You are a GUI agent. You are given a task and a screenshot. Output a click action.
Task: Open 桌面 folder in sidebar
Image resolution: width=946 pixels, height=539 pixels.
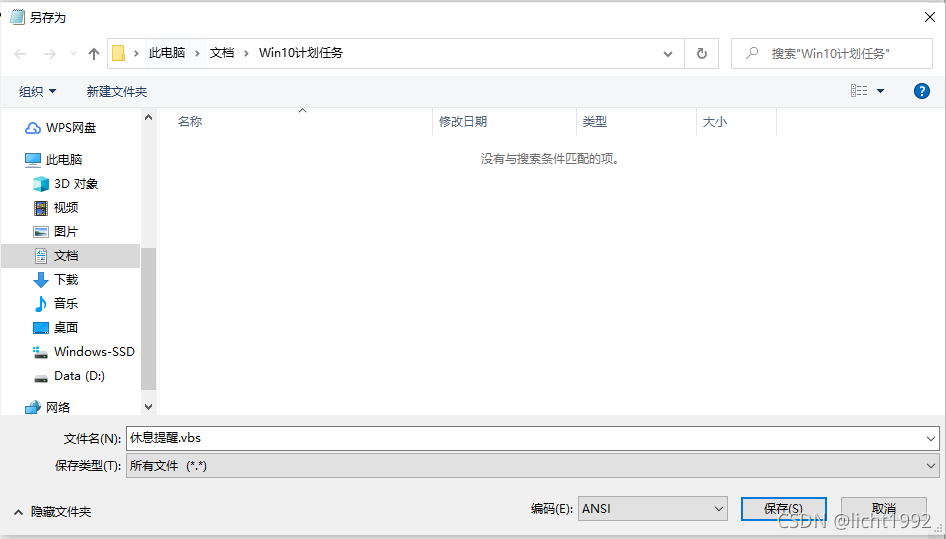[x=56, y=327]
